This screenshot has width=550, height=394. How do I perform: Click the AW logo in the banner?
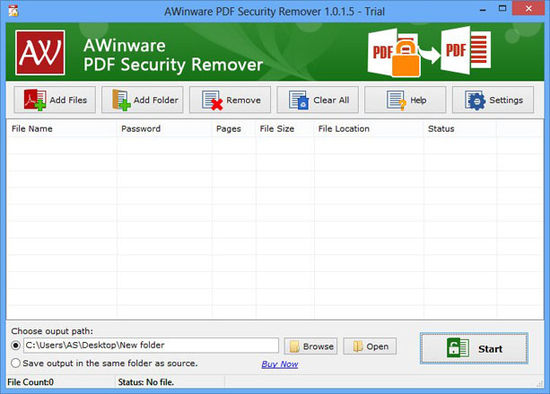(40, 53)
